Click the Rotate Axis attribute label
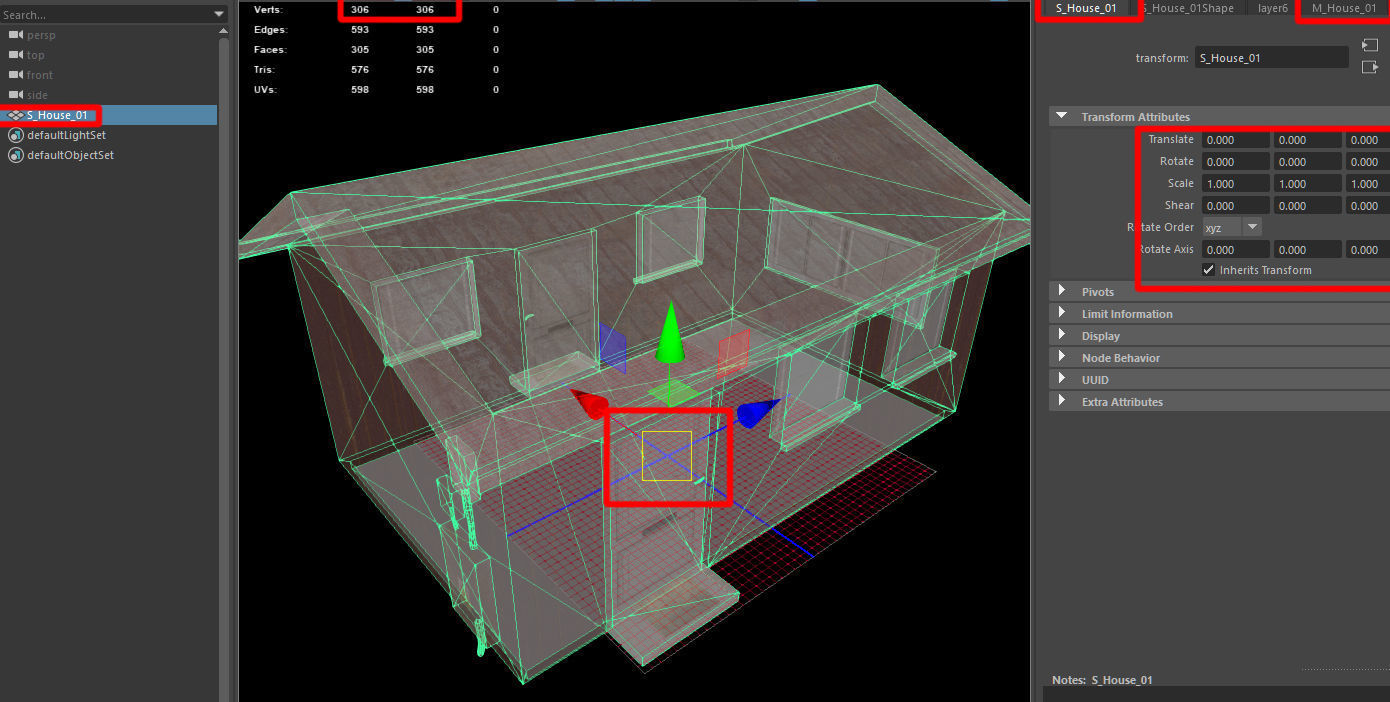Screen dimensions: 1390x702 [x=1165, y=250]
